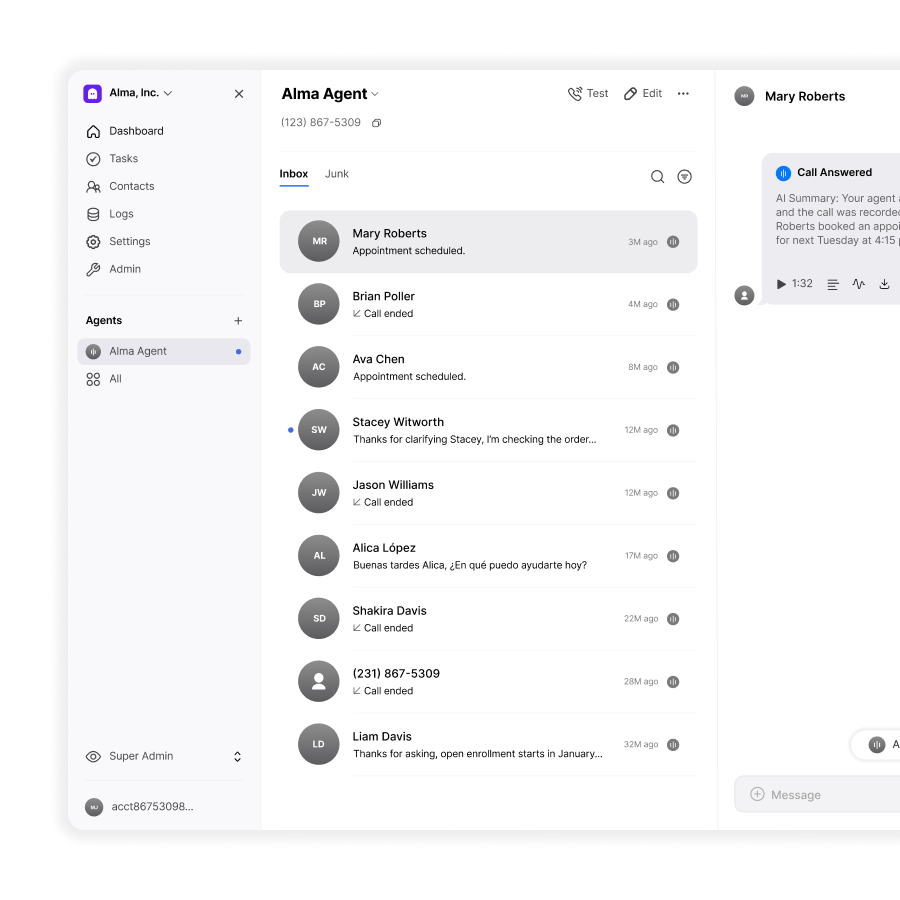Open Jason Williams conversation

(488, 493)
